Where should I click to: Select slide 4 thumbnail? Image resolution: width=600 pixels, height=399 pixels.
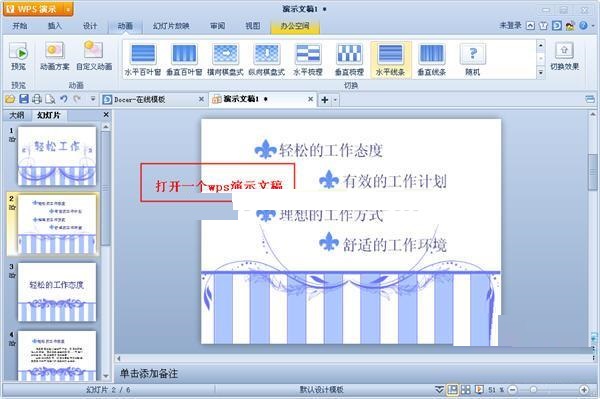(x=57, y=356)
